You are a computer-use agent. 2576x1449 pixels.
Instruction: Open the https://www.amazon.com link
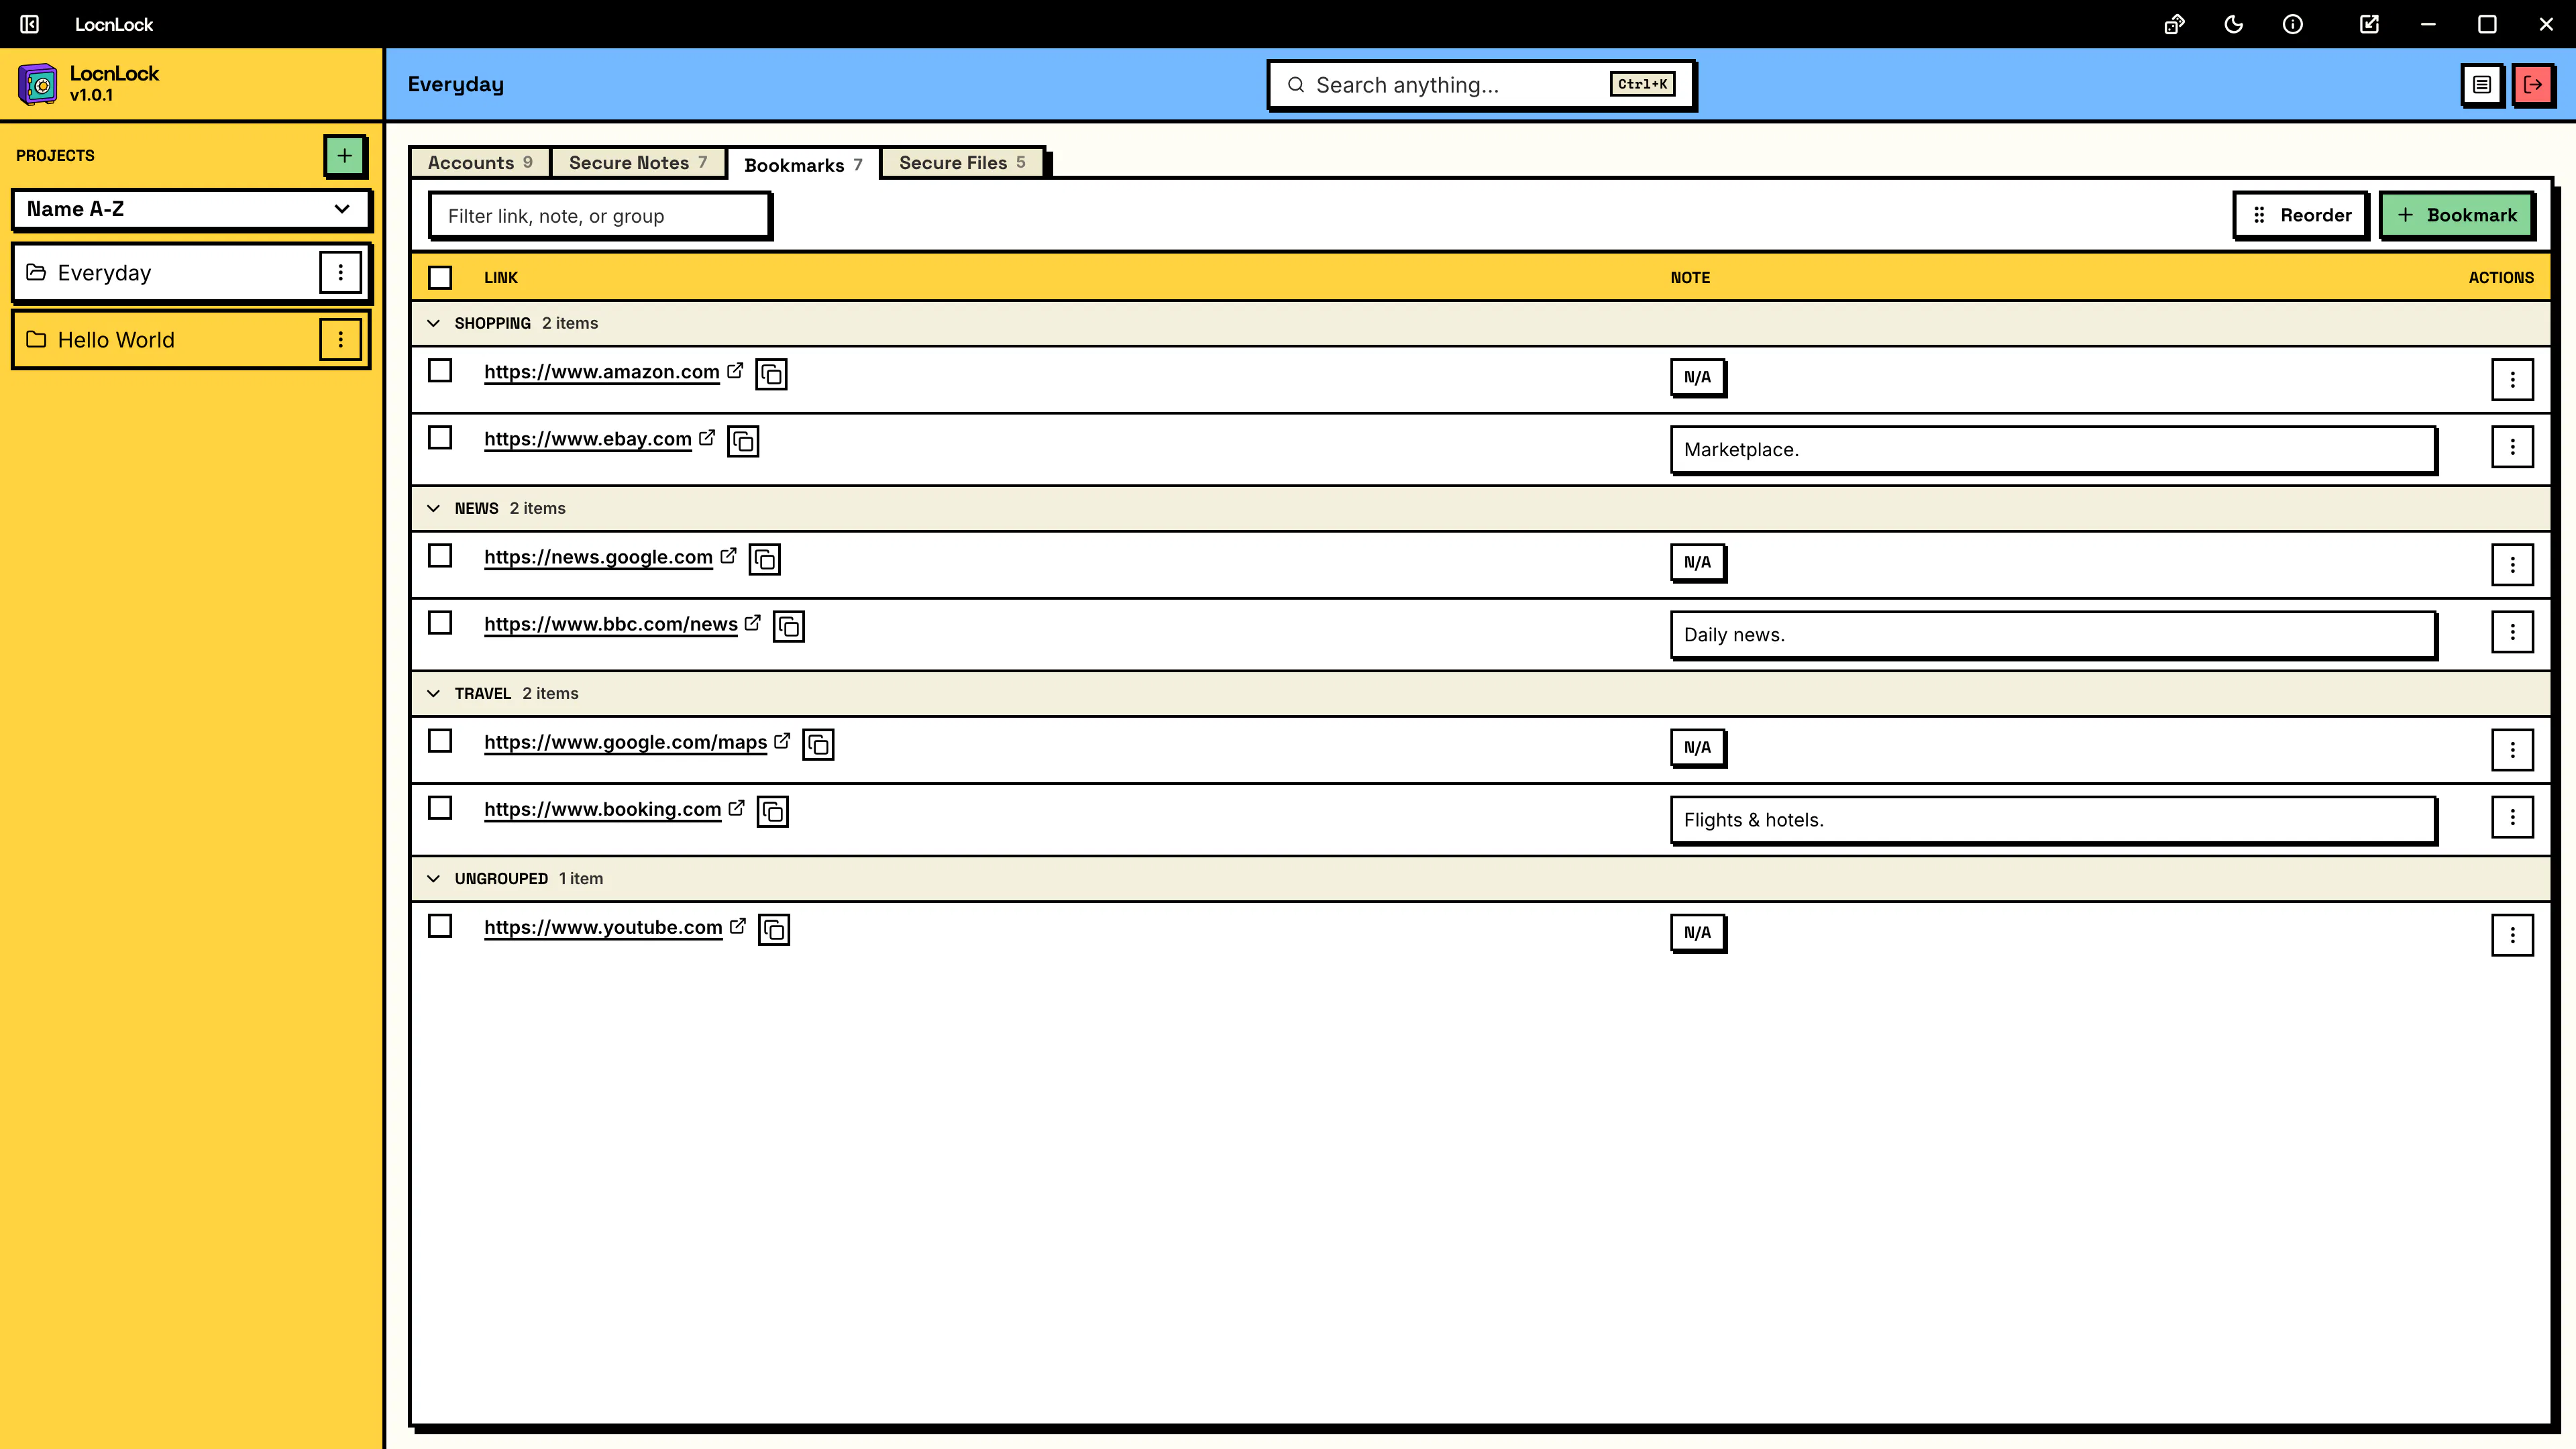[x=602, y=372]
